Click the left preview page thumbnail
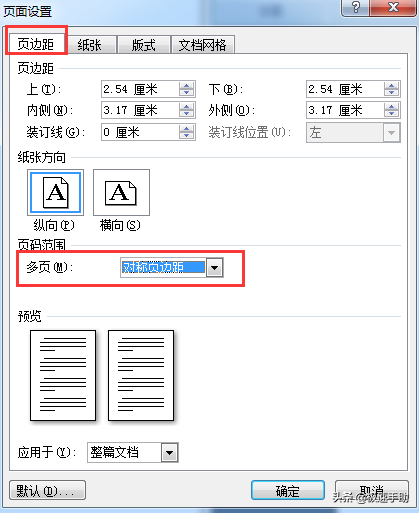 tap(63, 375)
